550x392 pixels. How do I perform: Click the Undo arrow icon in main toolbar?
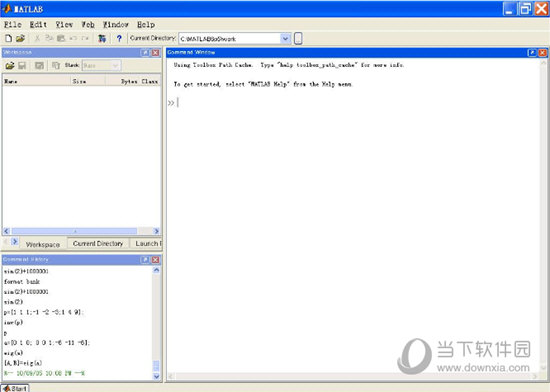tap(73, 38)
